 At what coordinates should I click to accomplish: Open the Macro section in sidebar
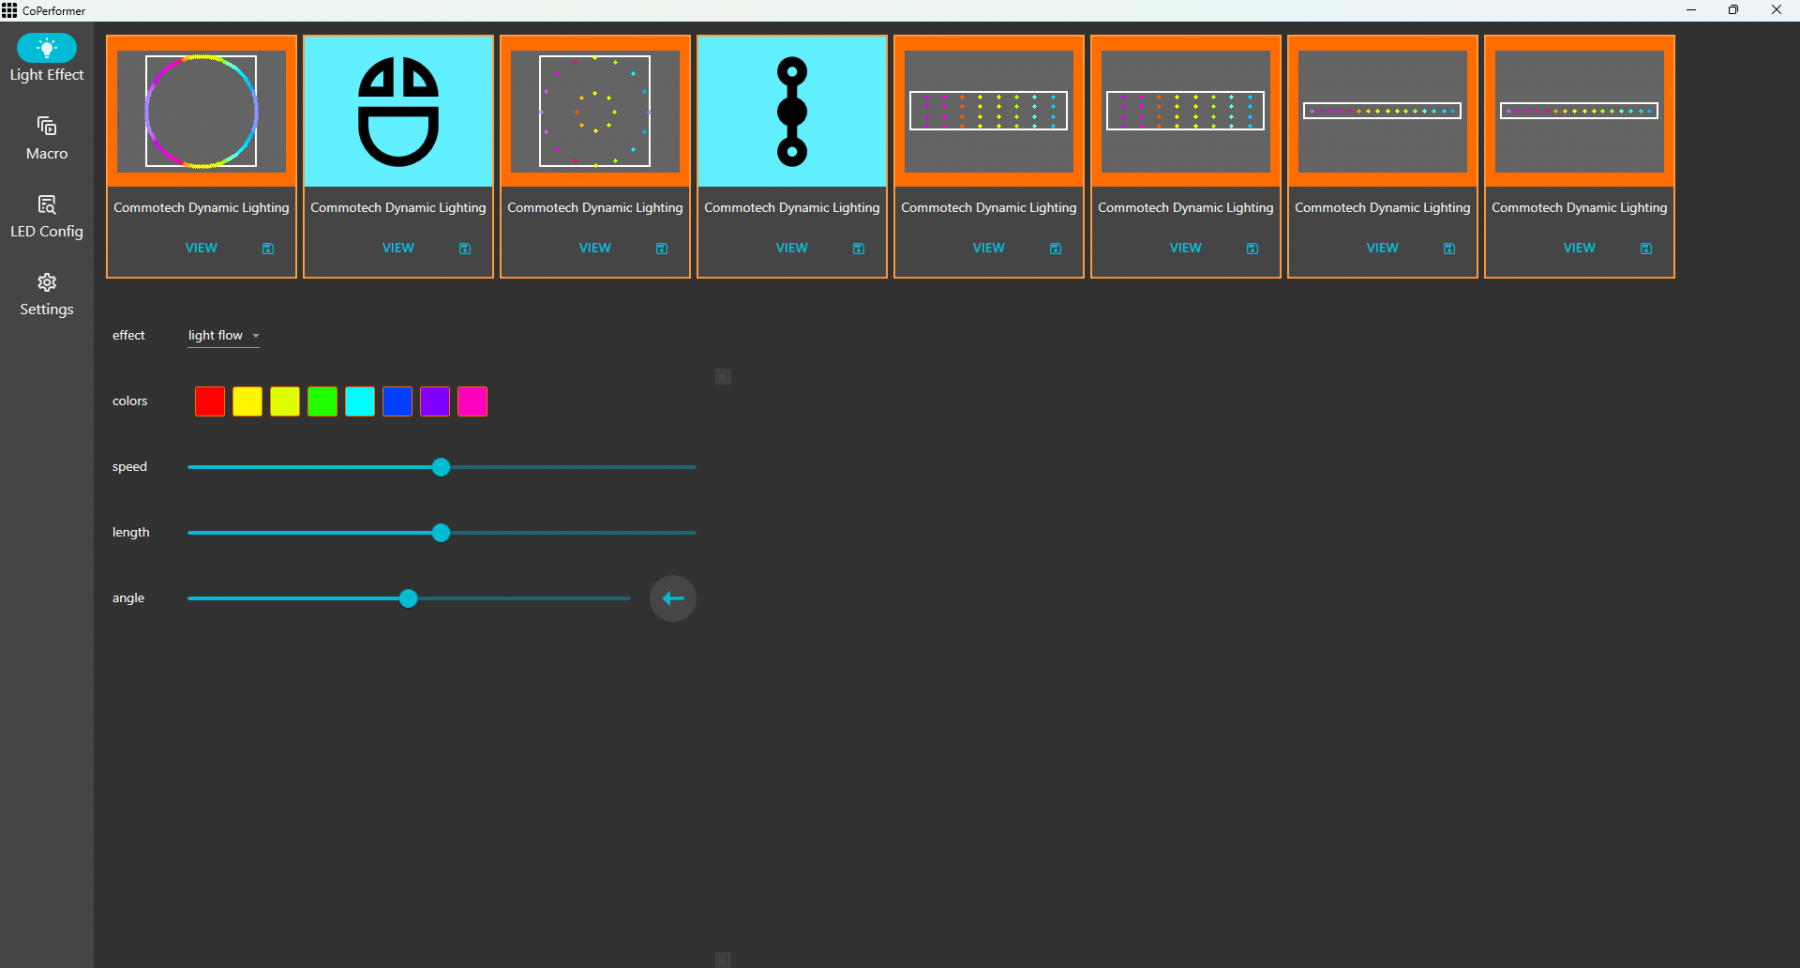pyautogui.click(x=46, y=138)
